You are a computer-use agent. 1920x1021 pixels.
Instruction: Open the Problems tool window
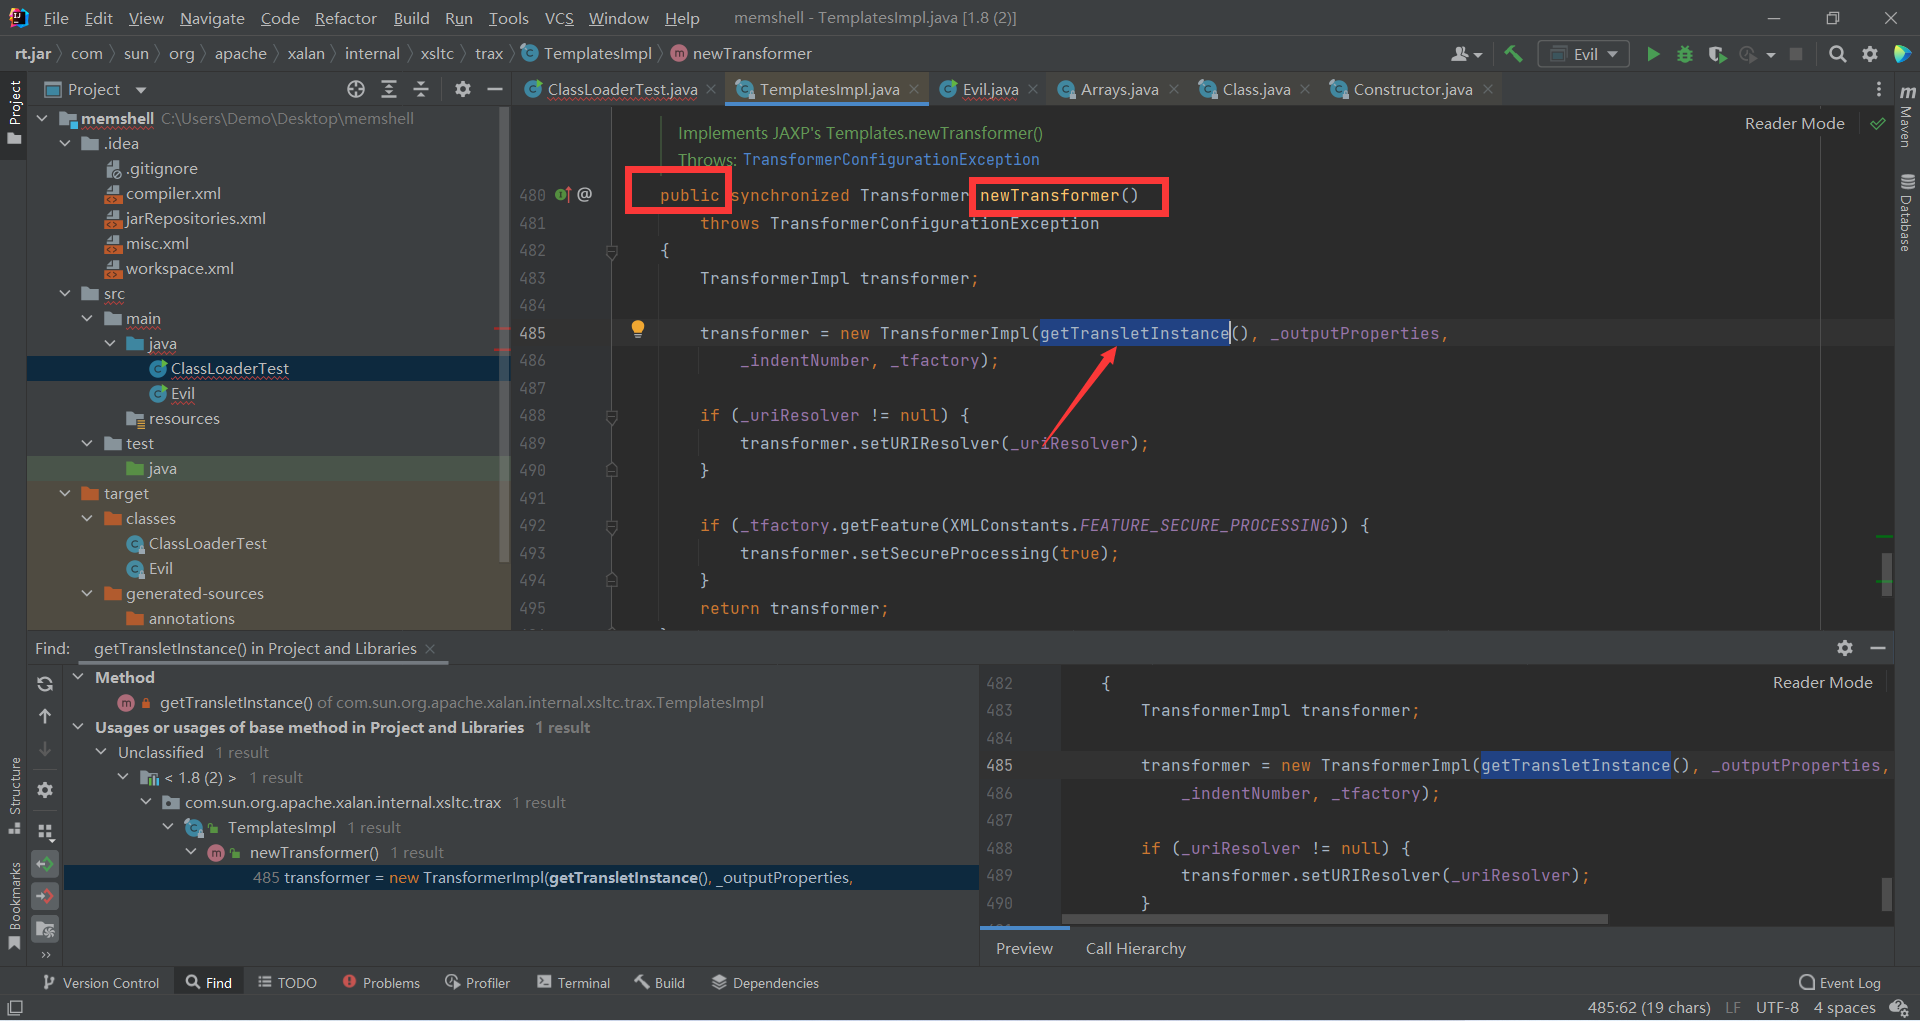click(x=381, y=983)
